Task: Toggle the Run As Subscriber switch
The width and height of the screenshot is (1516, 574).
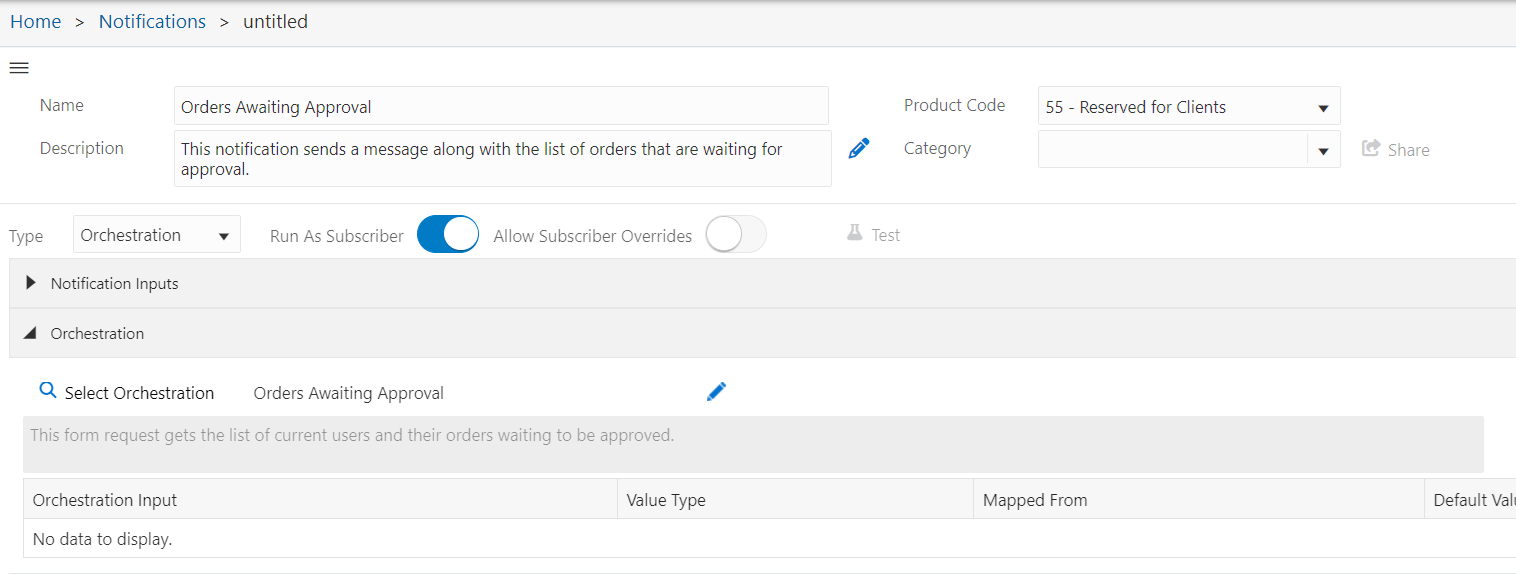Action: [448, 235]
